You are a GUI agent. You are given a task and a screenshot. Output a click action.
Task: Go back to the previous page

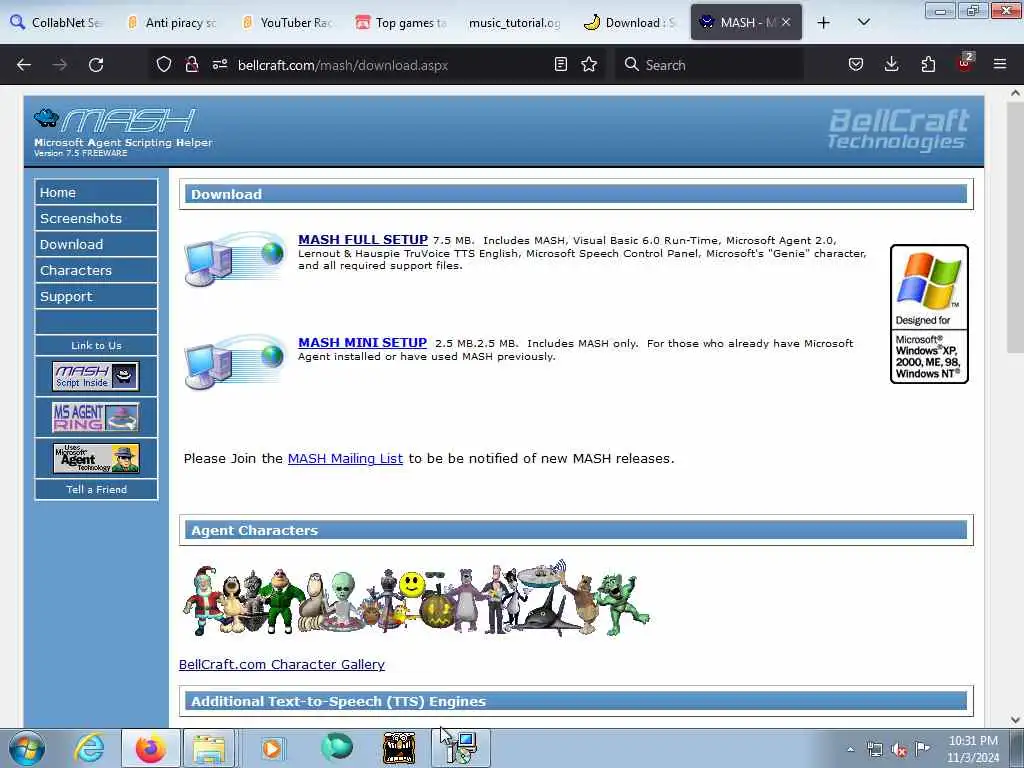tap(24, 65)
